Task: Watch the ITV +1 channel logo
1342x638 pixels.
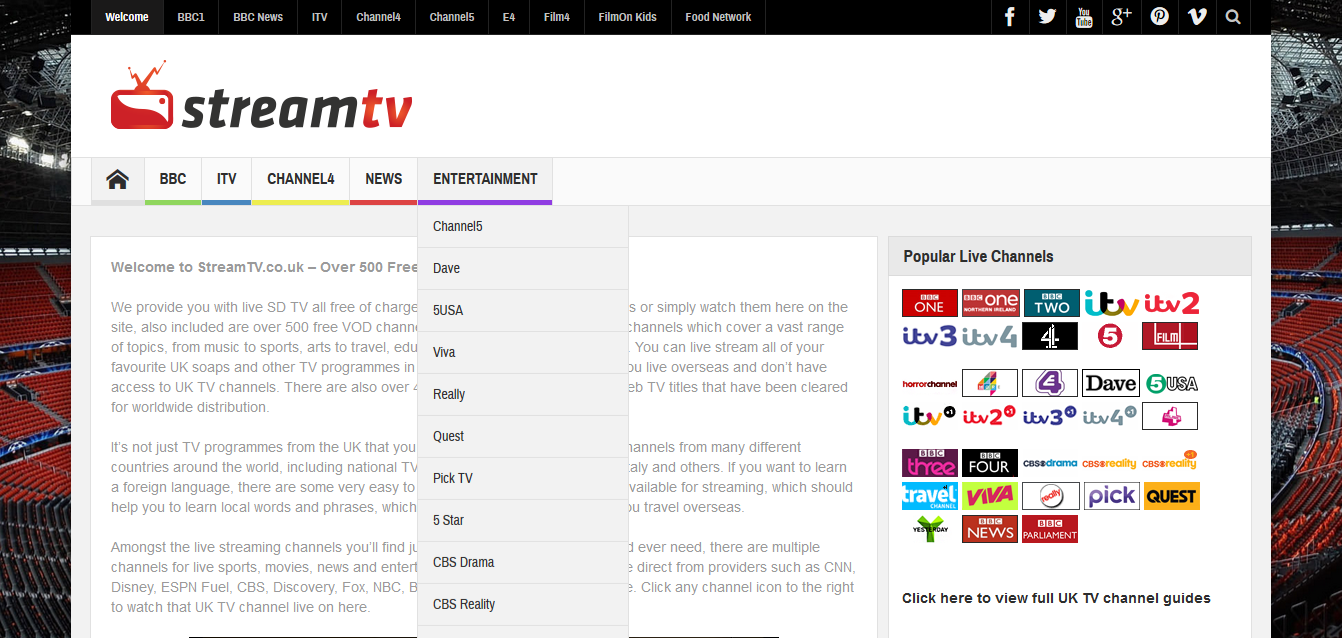Action: point(930,416)
